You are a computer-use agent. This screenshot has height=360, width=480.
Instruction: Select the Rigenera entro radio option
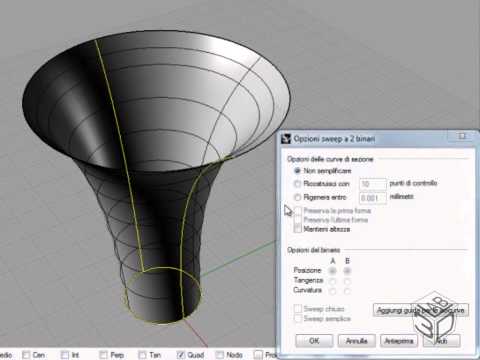297,197
